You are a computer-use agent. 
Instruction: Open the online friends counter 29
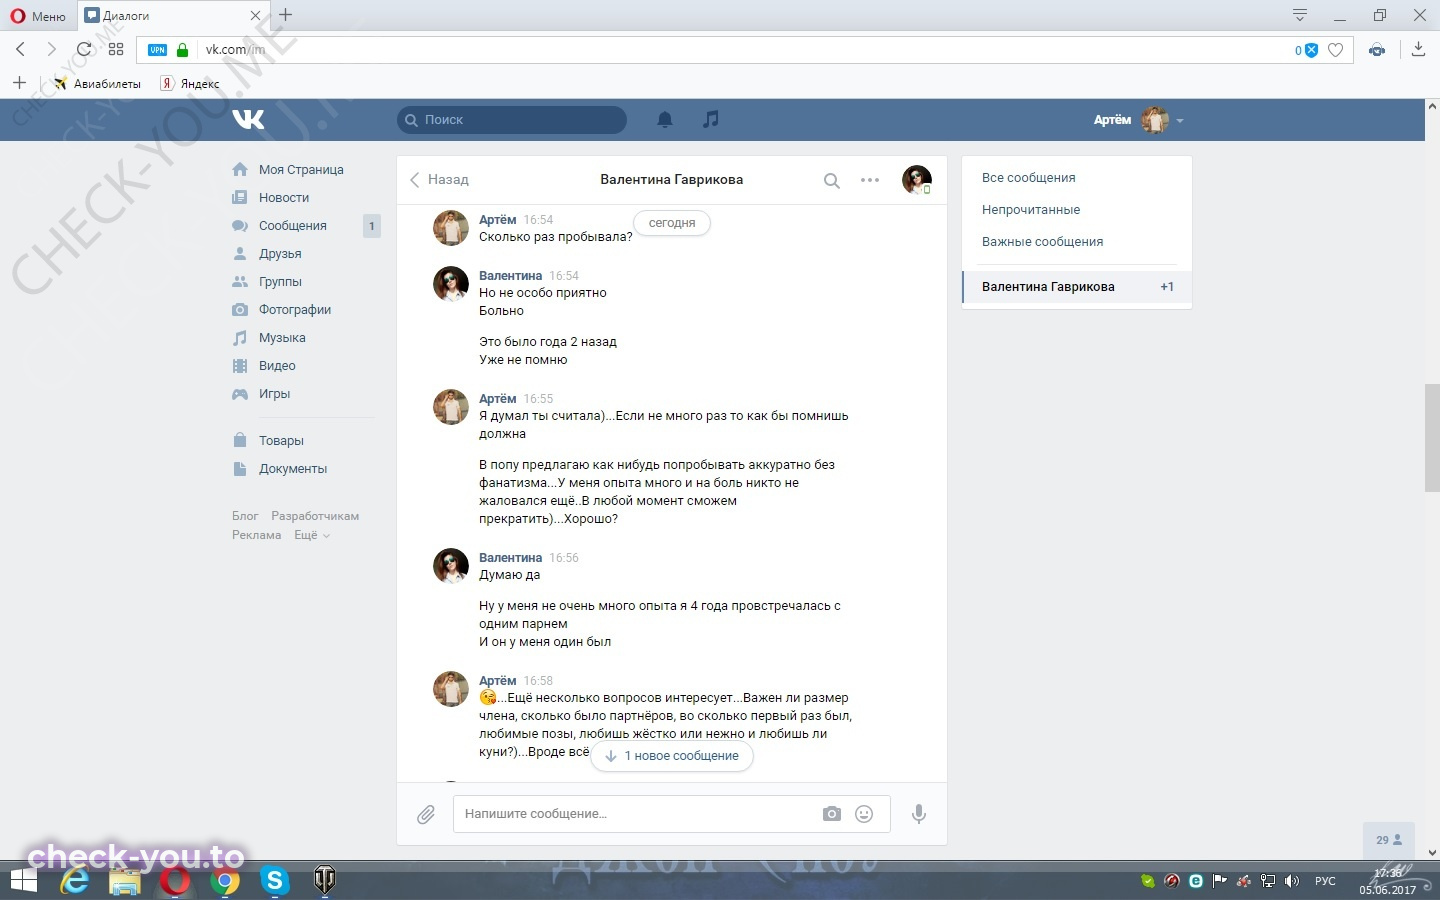[x=1389, y=840]
